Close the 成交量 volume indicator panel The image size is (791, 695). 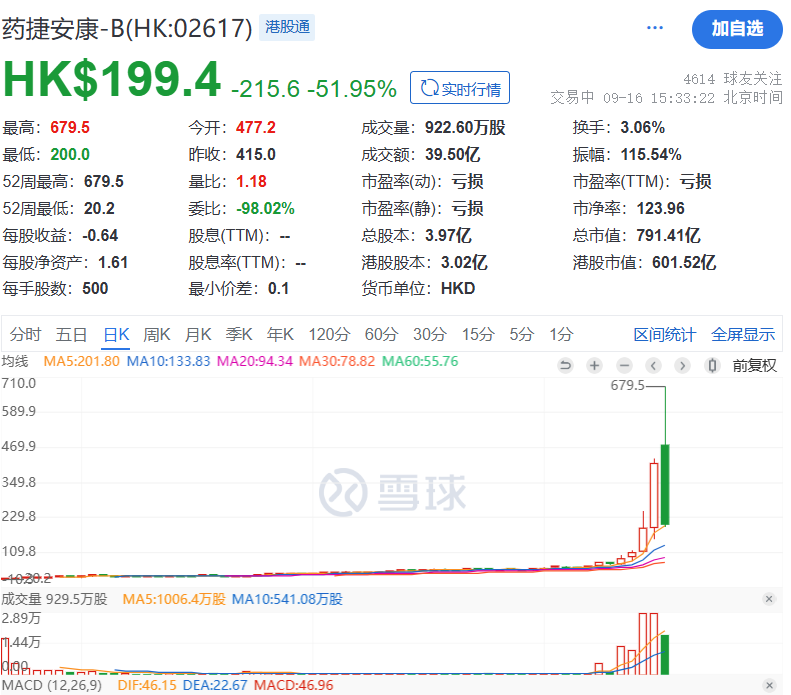(769, 599)
